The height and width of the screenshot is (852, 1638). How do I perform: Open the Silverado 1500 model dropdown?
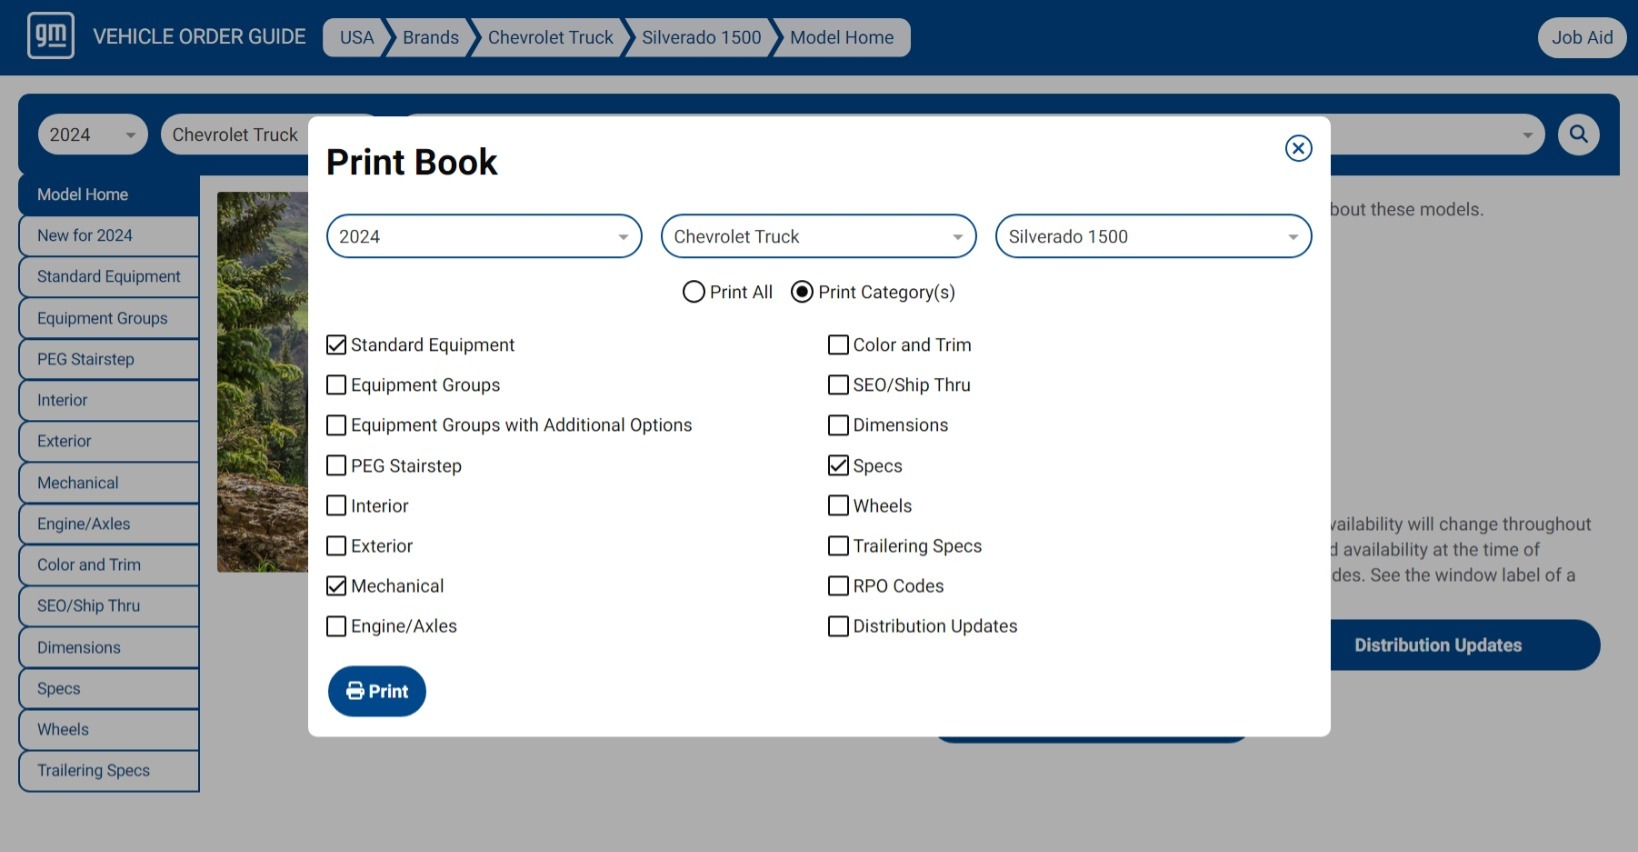[1153, 236]
